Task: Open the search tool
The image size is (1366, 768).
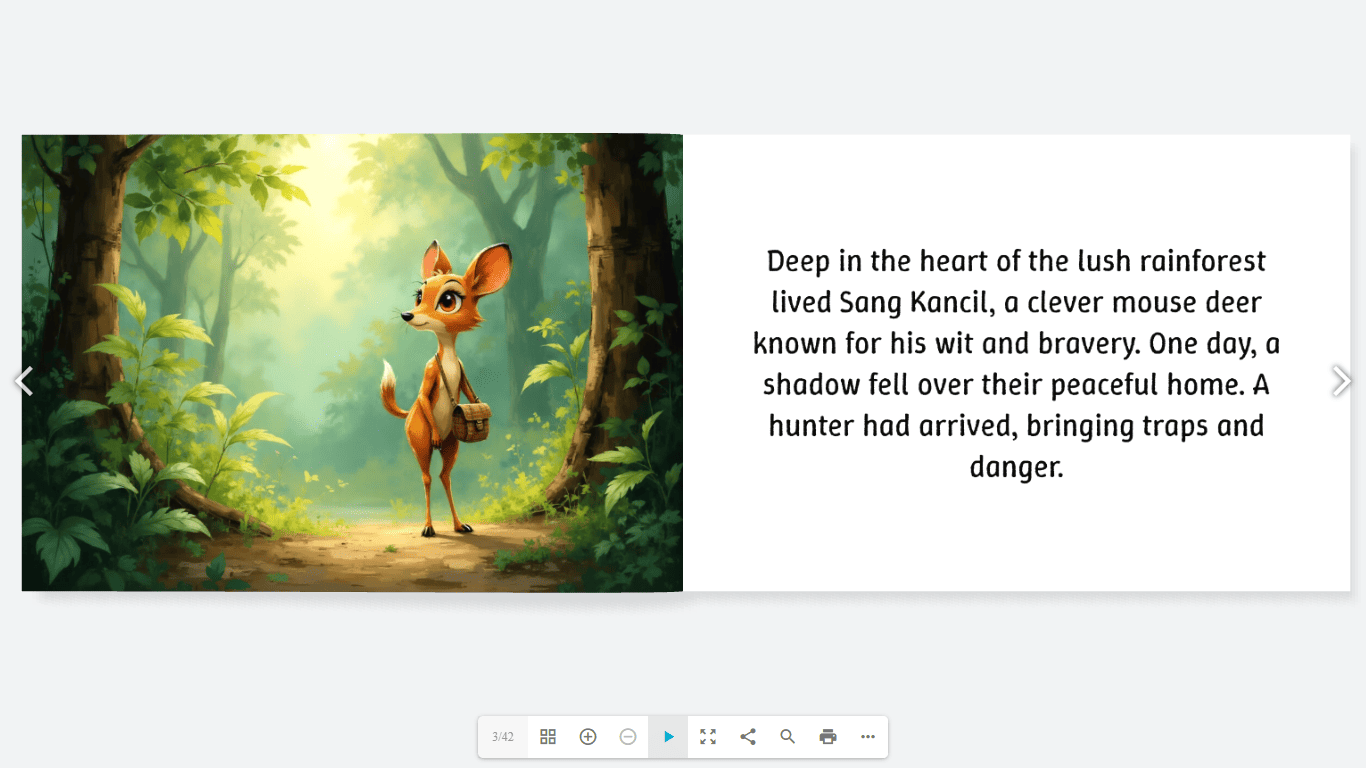Action: [x=788, y=737]
